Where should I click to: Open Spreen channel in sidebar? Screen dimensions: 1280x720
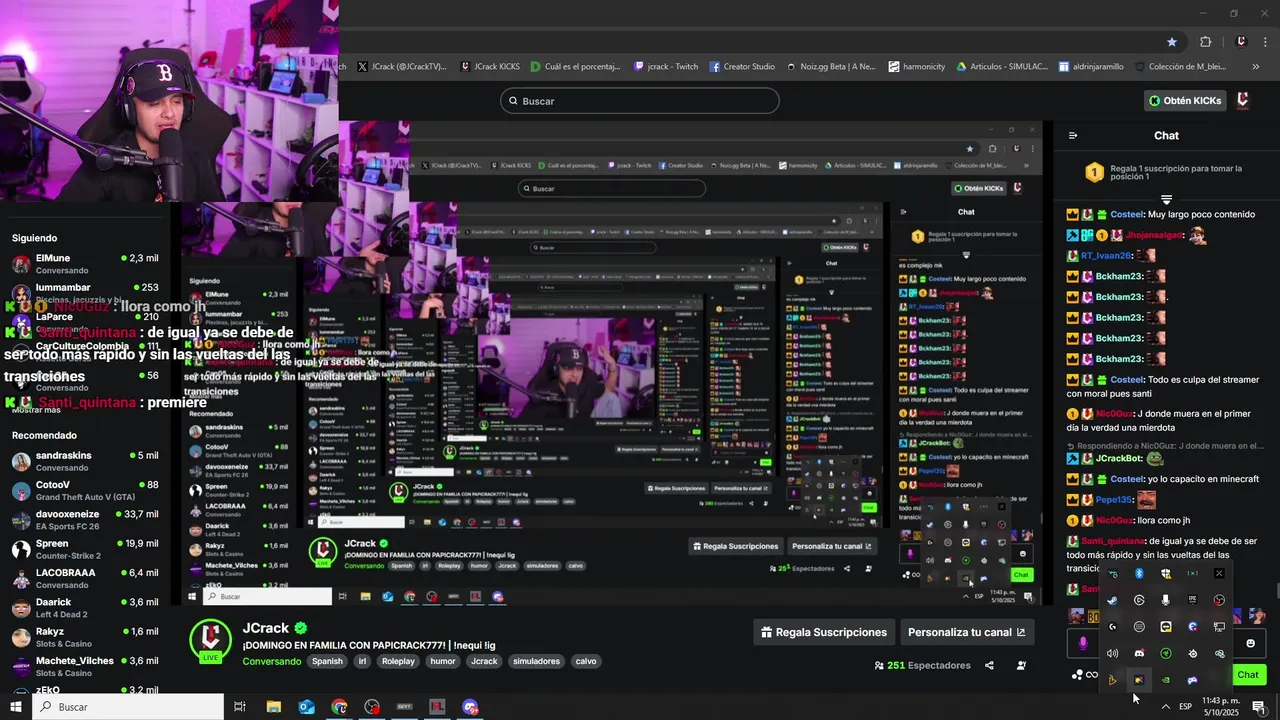pos(85,549)
